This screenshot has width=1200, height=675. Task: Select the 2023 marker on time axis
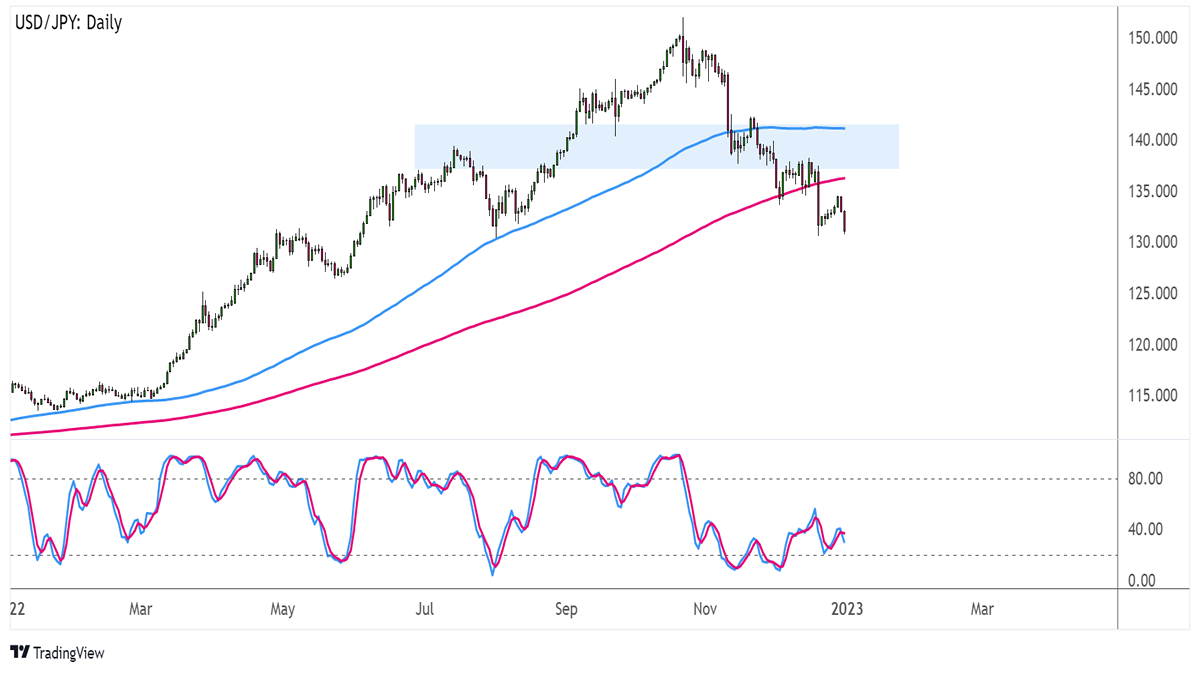tap(846, 608)
